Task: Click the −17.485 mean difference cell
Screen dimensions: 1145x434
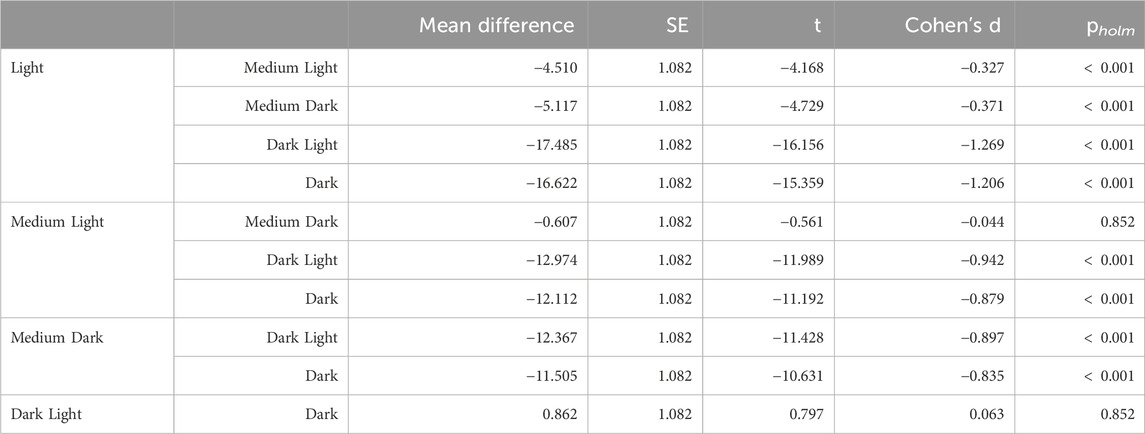Action: pos(552,145)
